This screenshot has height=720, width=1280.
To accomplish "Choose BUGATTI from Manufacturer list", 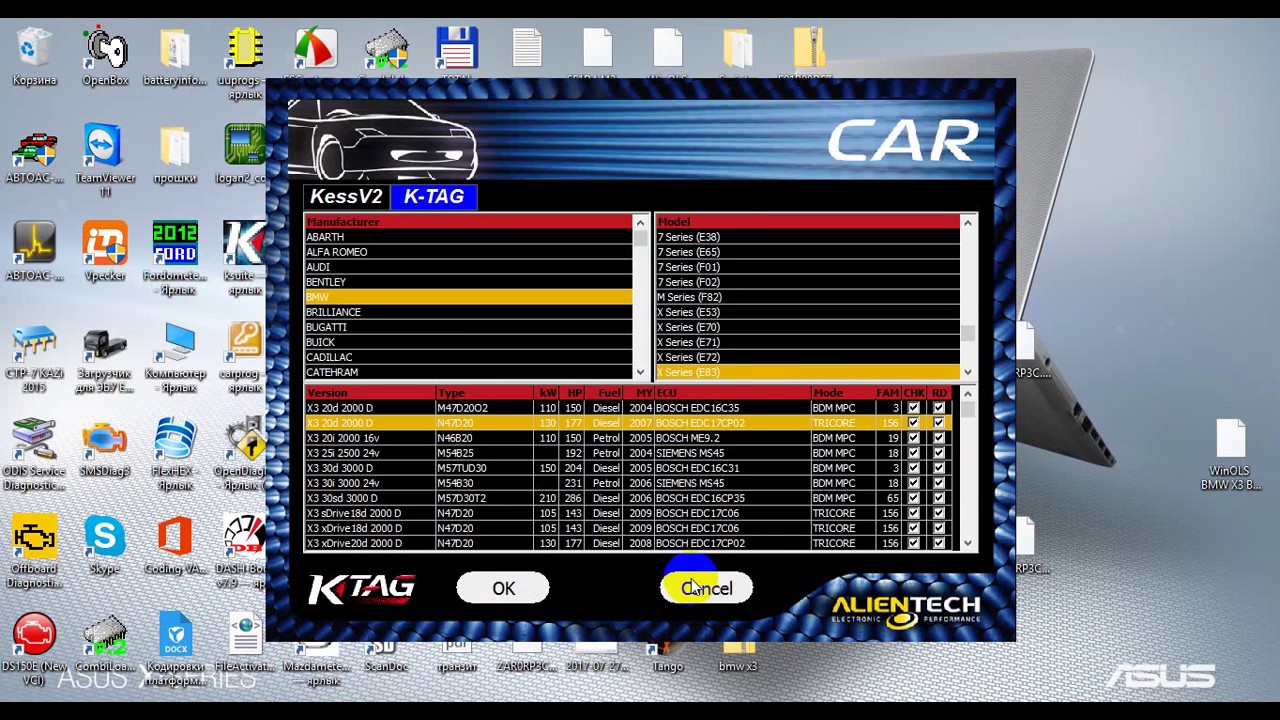I will click(x=468, y=327).
